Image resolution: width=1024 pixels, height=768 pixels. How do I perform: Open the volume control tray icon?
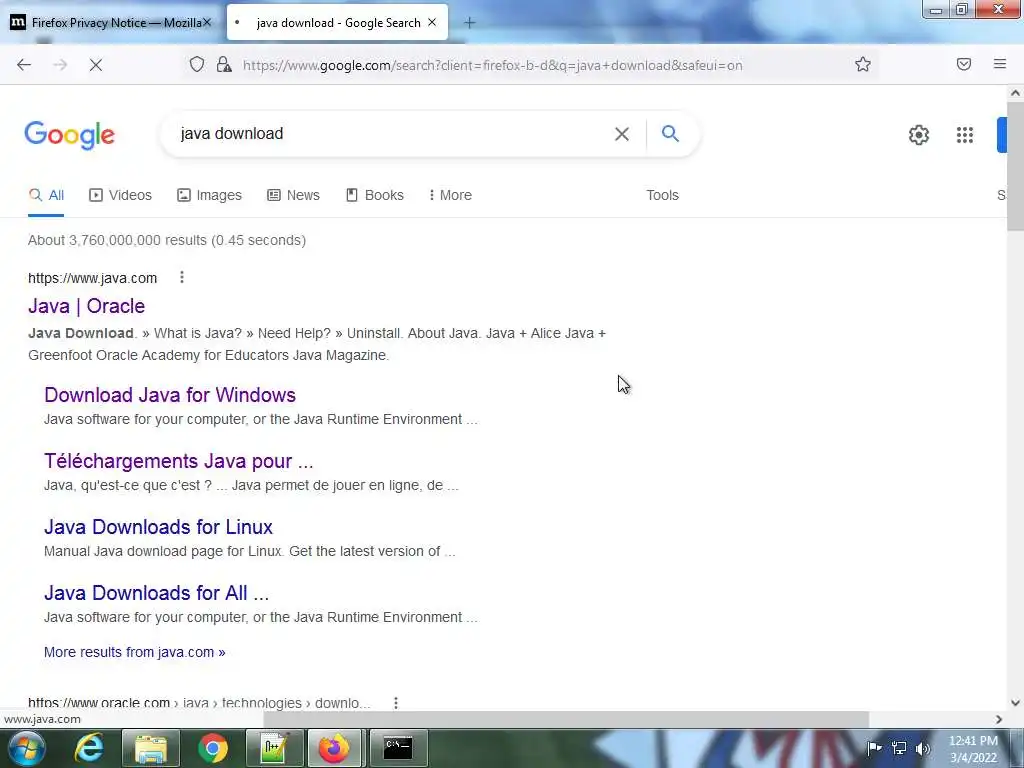(x=923, y=748)
